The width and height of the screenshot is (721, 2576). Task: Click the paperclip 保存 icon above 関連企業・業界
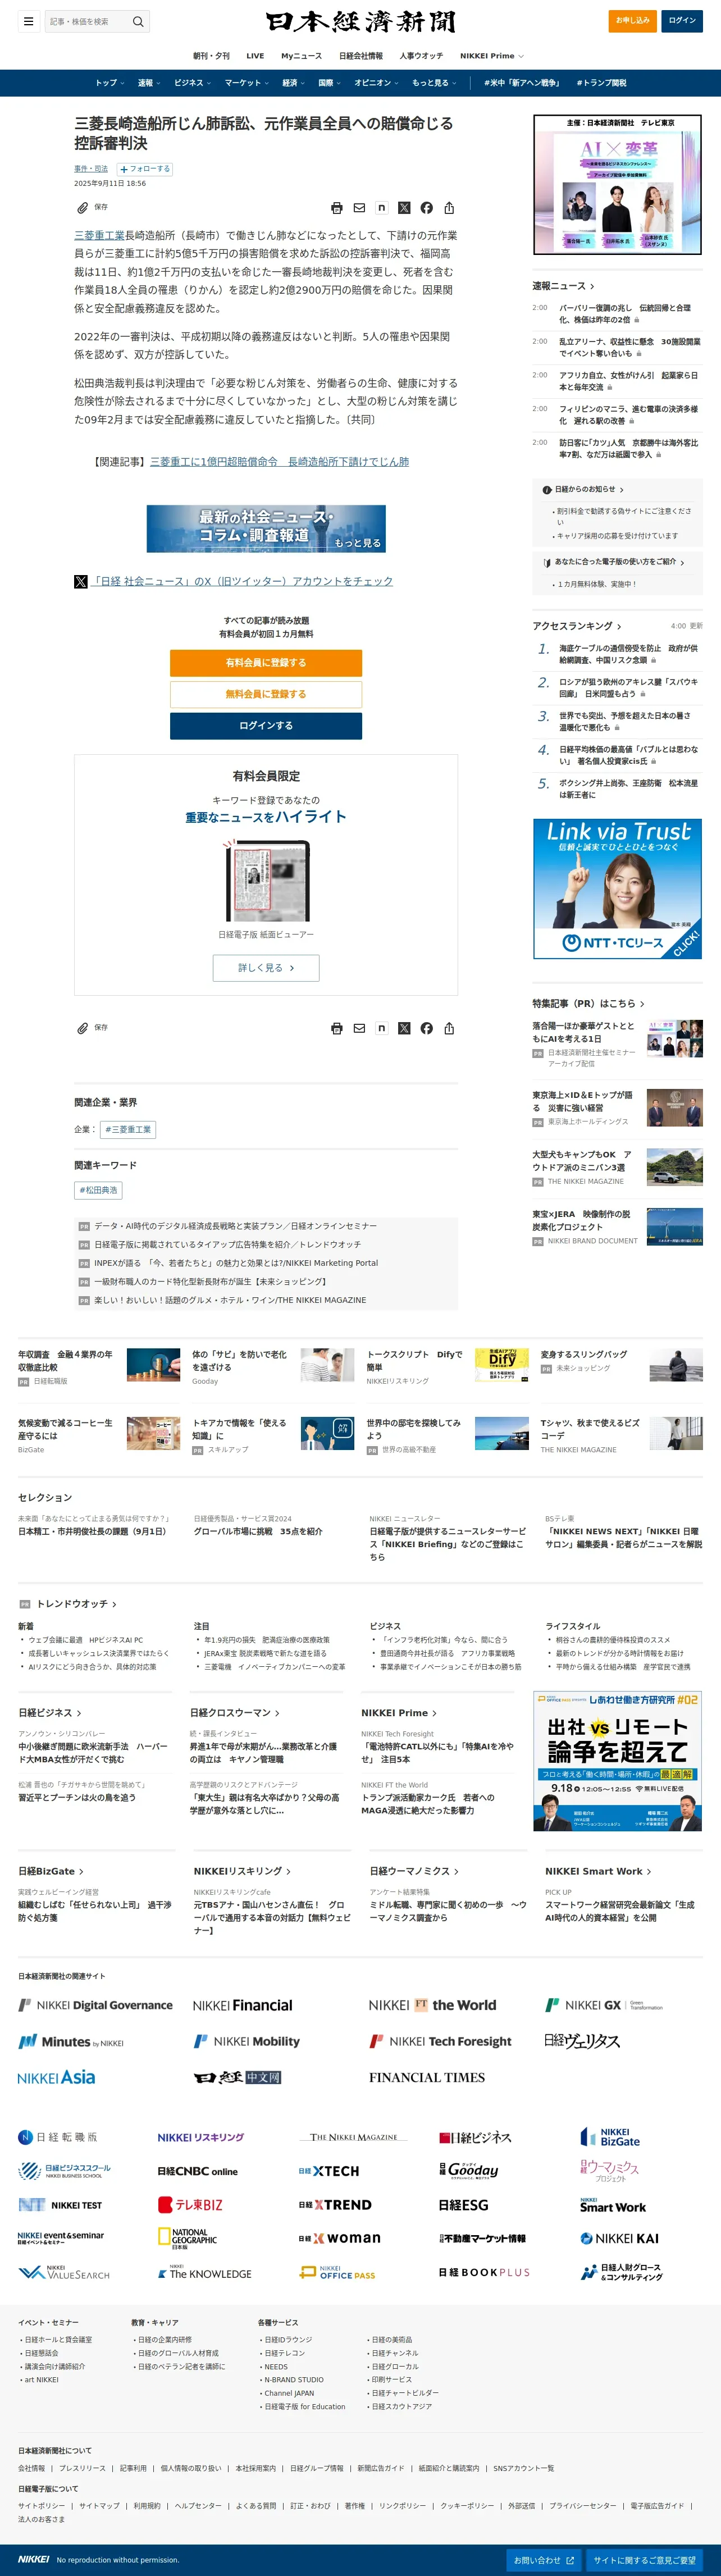click(x=83, y=1028)
